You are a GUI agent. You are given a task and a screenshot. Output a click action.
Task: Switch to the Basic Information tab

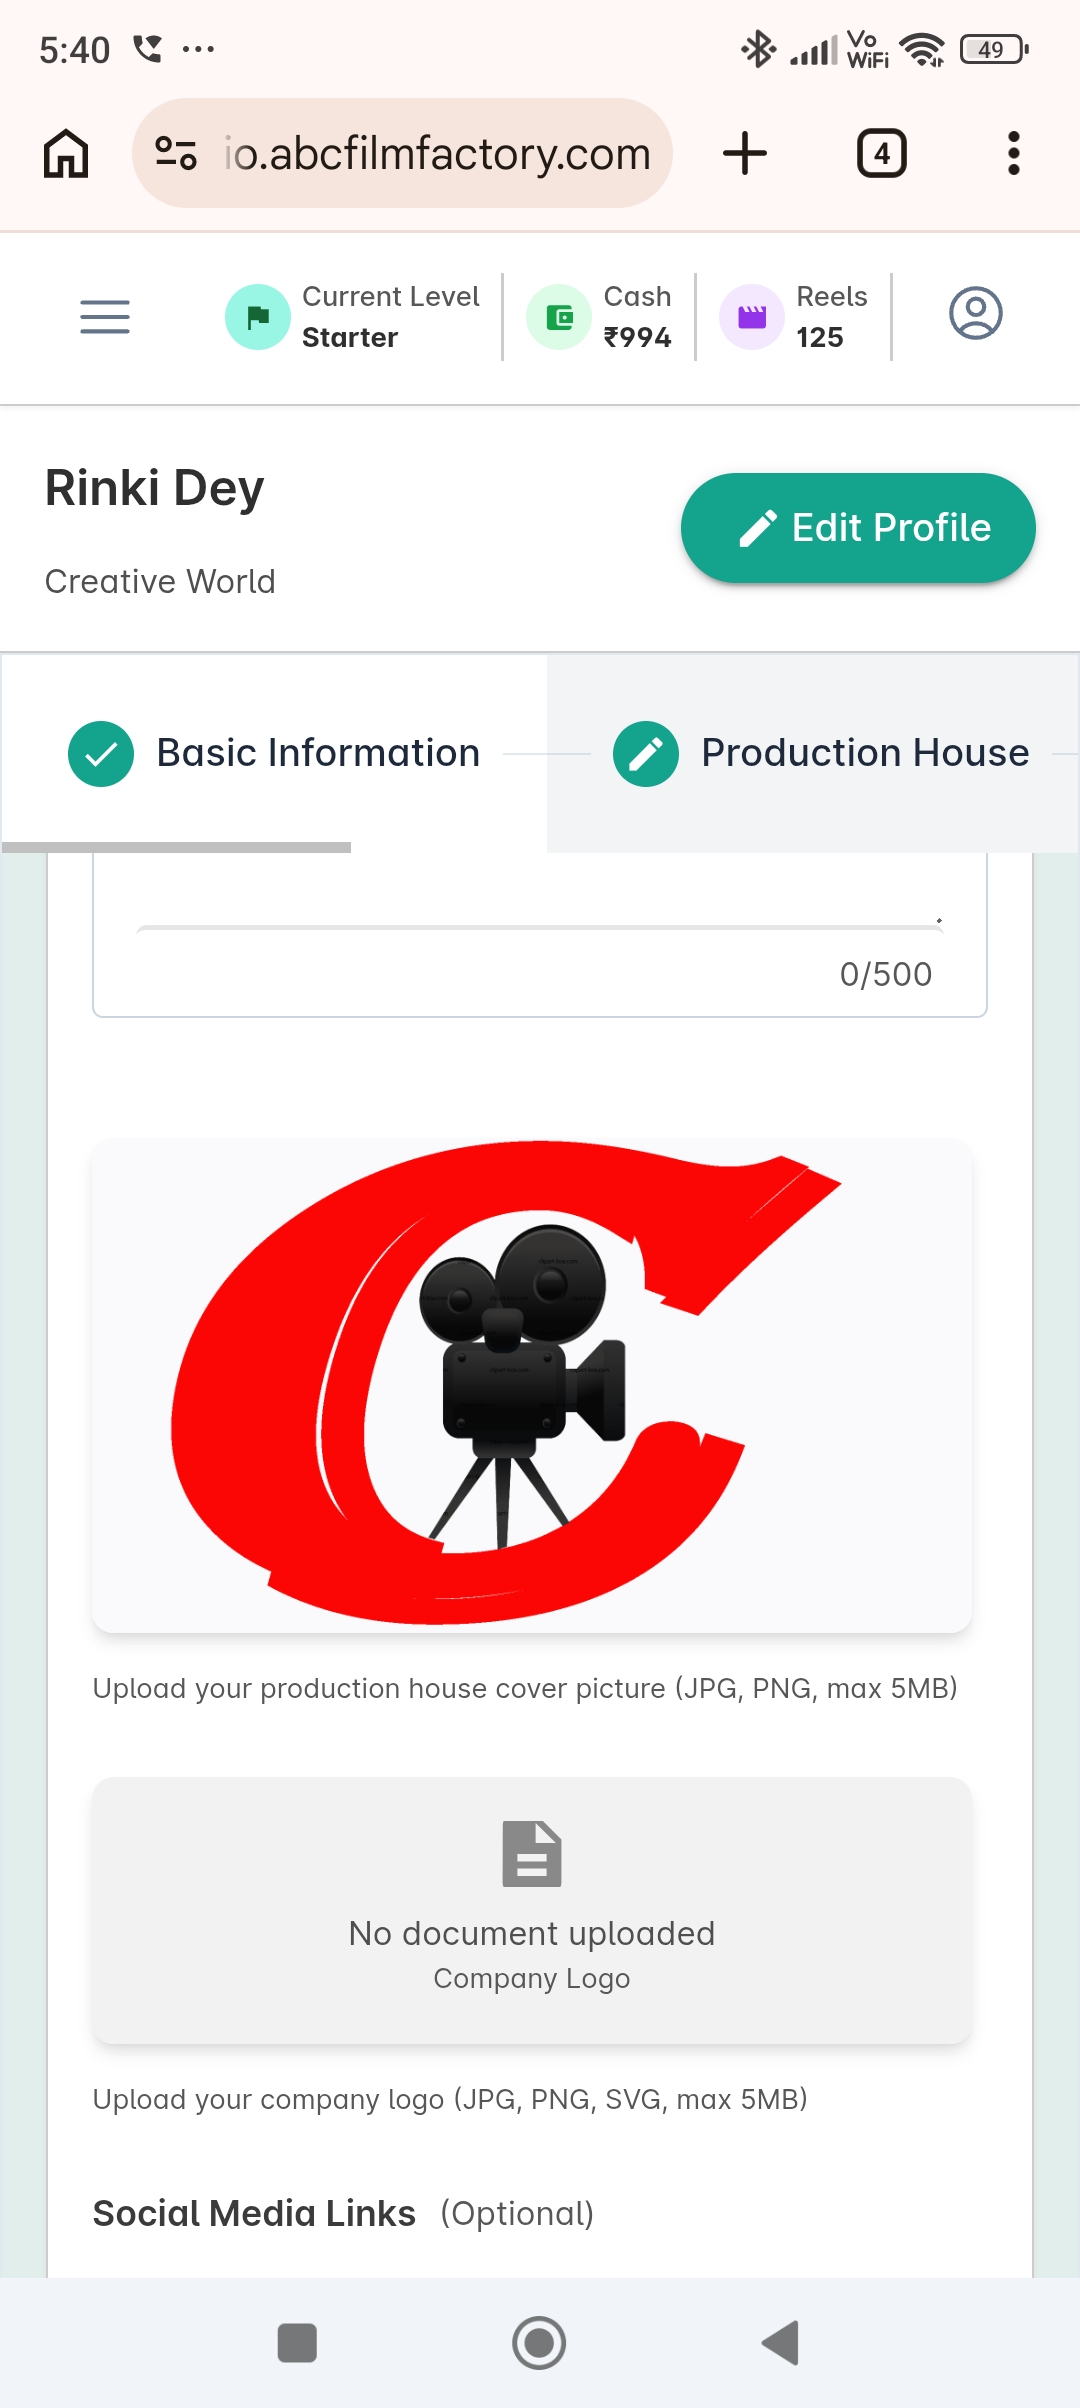(274, 753)
